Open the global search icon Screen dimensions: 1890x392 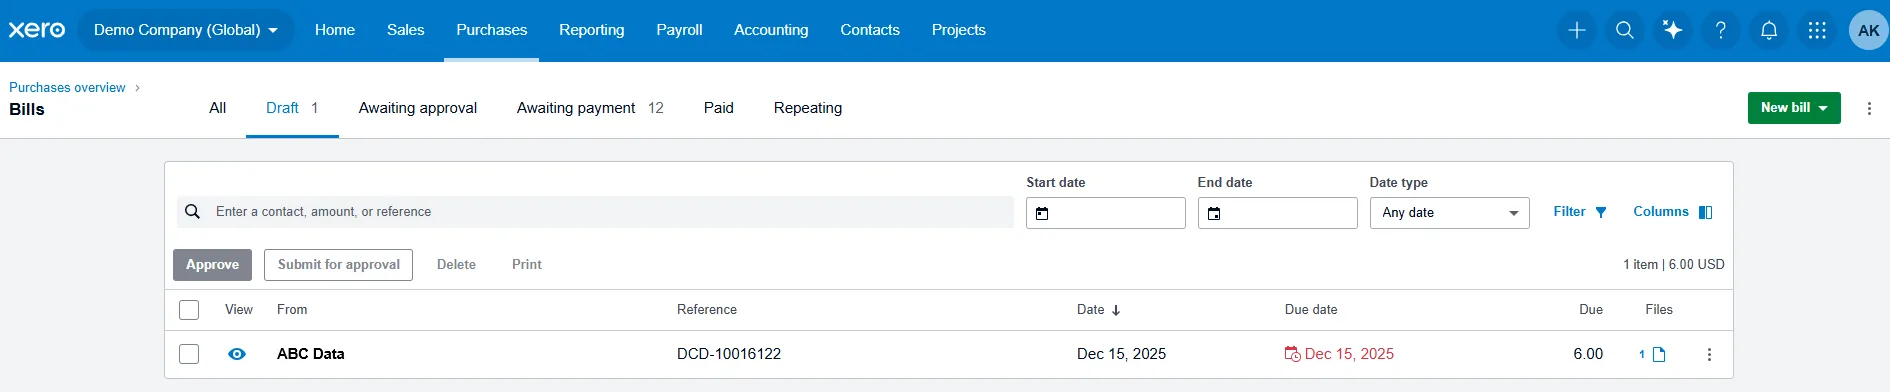point(1625,30)
